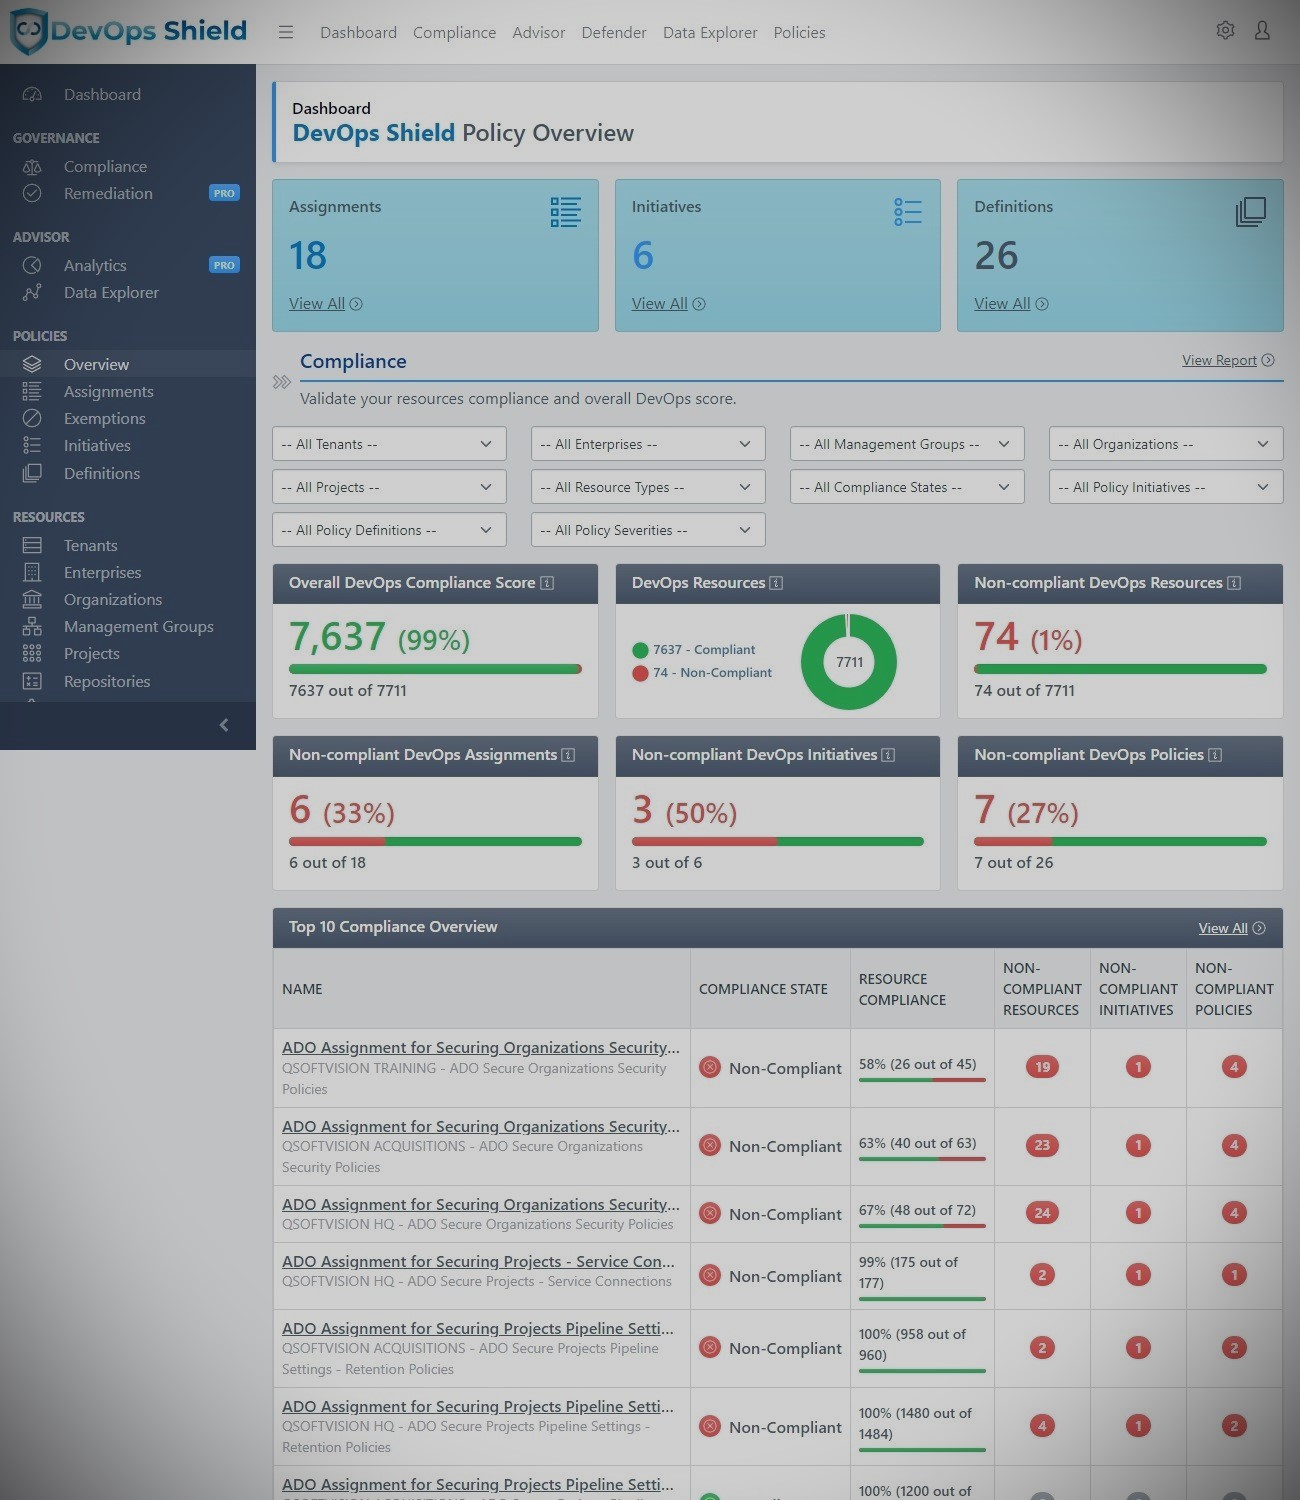Click the hamburger menu icon in header
The image size is (1300, 1500).
286,32
